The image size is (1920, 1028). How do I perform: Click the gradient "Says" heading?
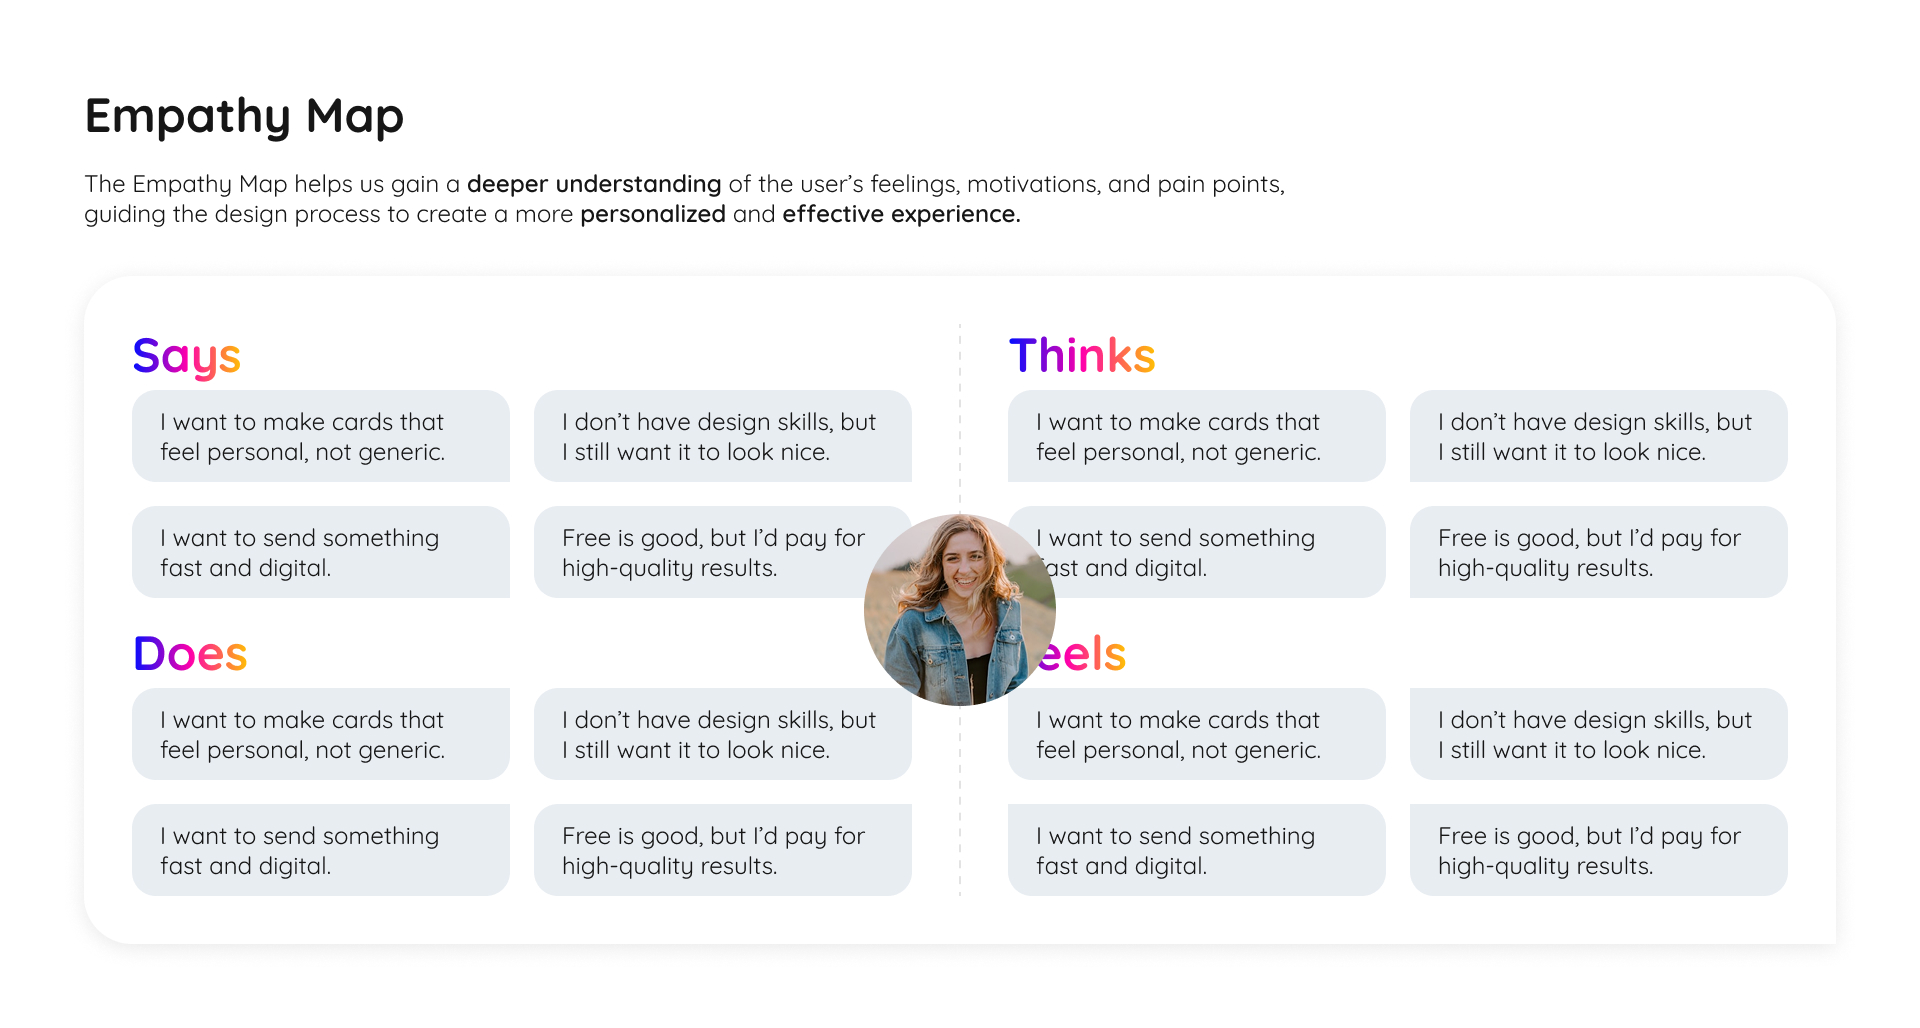coord(187,356)
